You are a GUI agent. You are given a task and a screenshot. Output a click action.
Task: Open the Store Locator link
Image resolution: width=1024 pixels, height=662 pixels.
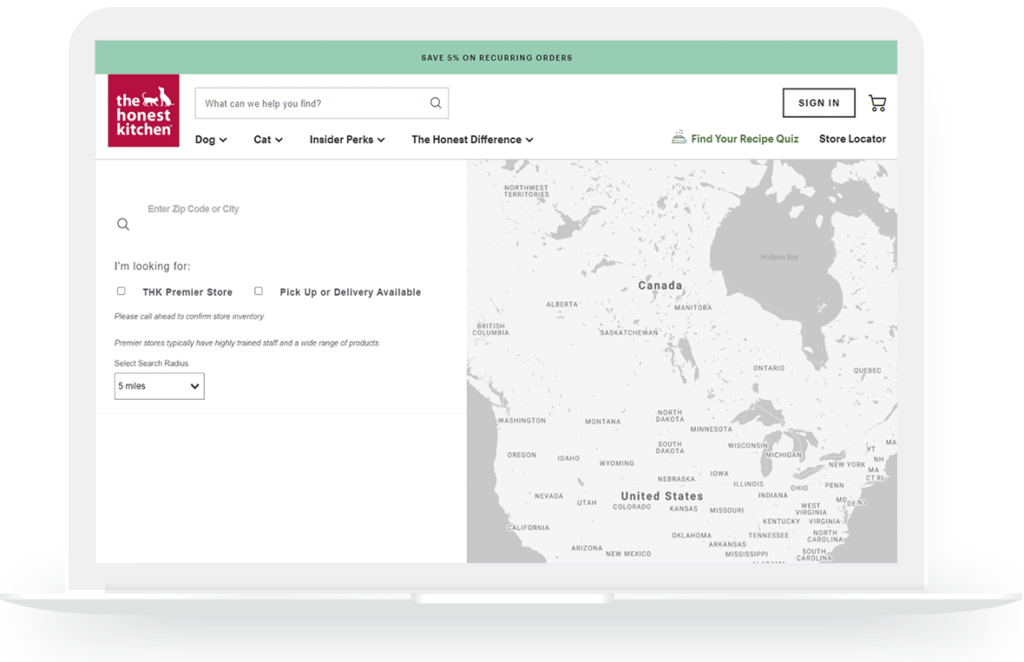(x=852, y=139)
